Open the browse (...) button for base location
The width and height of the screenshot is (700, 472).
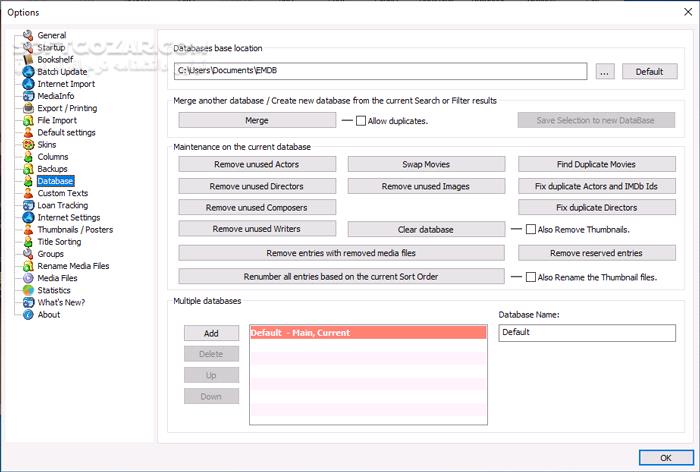[x=604, y=71]
